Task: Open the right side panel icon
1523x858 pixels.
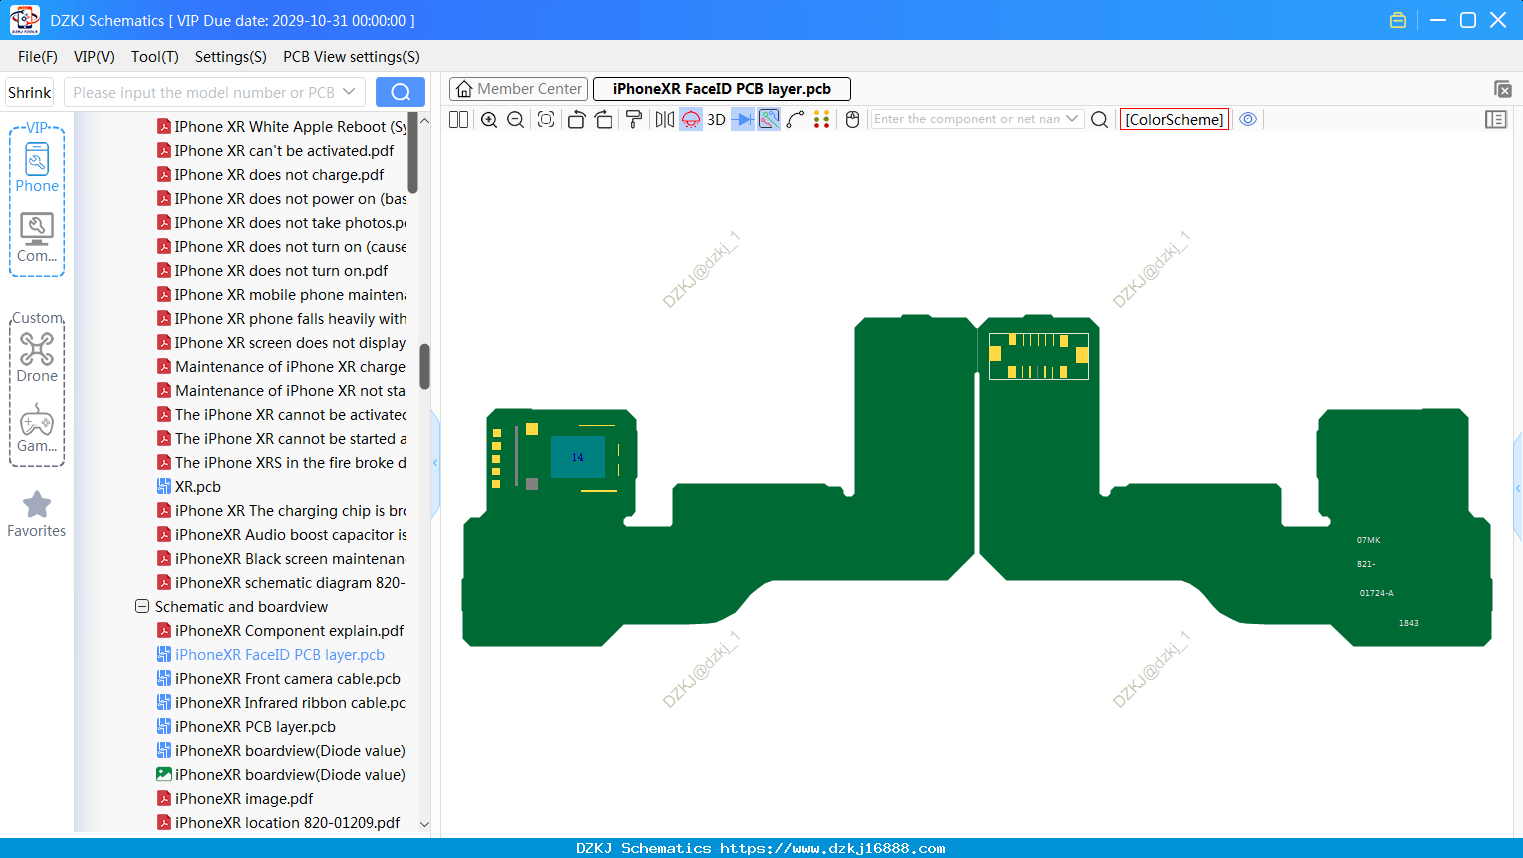Action: point(1496,119)
